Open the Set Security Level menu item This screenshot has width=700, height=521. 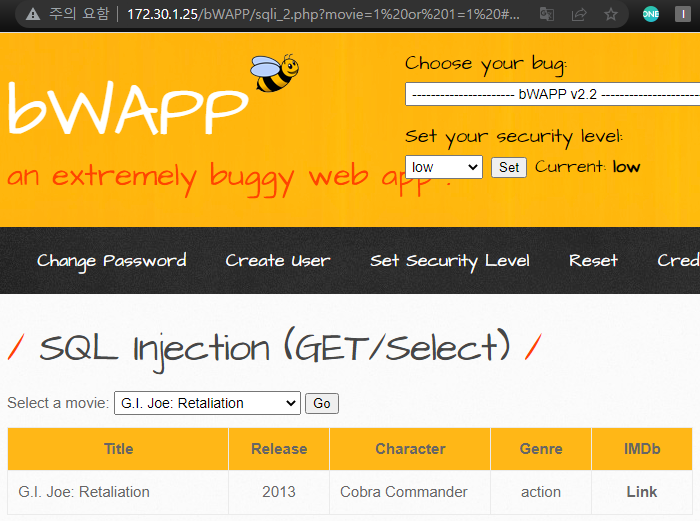[450, 261]
